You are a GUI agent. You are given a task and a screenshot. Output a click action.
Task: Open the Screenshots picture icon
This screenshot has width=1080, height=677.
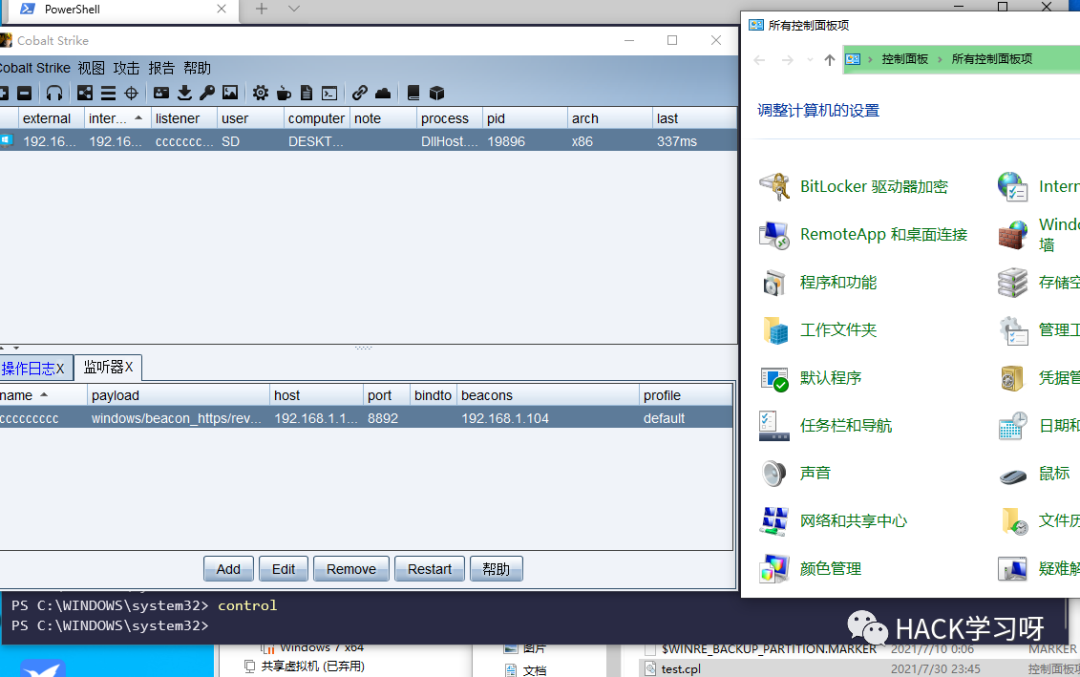[230, 93]
